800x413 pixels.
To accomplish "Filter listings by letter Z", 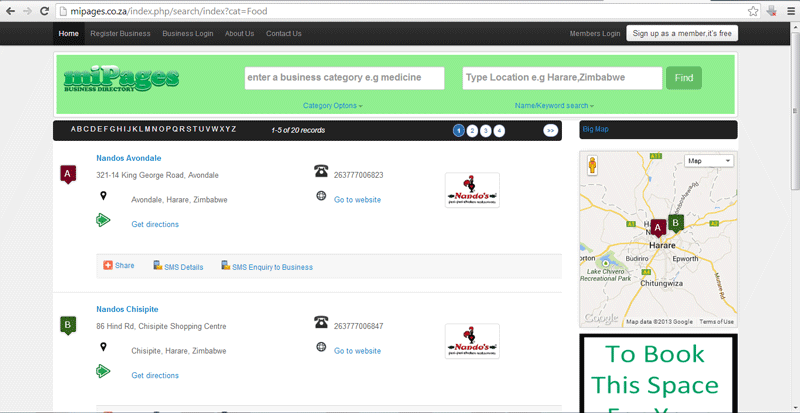I will click(234, 129).
